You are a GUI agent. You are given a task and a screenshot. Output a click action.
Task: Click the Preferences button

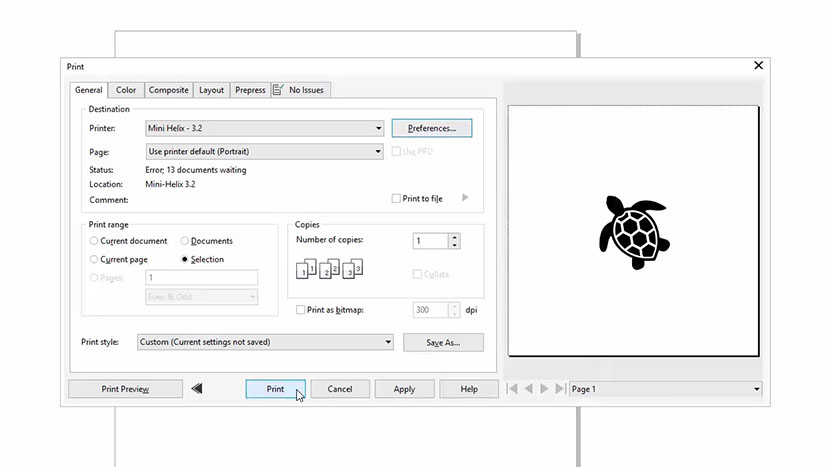tap(431, 128)
